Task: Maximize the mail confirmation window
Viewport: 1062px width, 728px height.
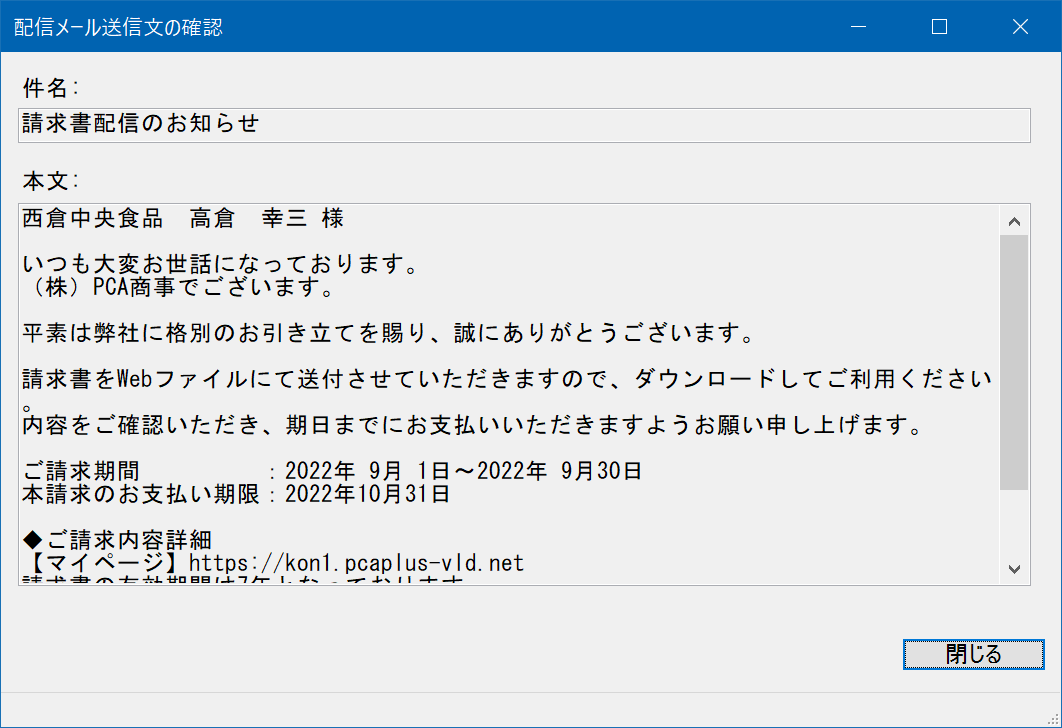Action: click(x=939, y=26)
